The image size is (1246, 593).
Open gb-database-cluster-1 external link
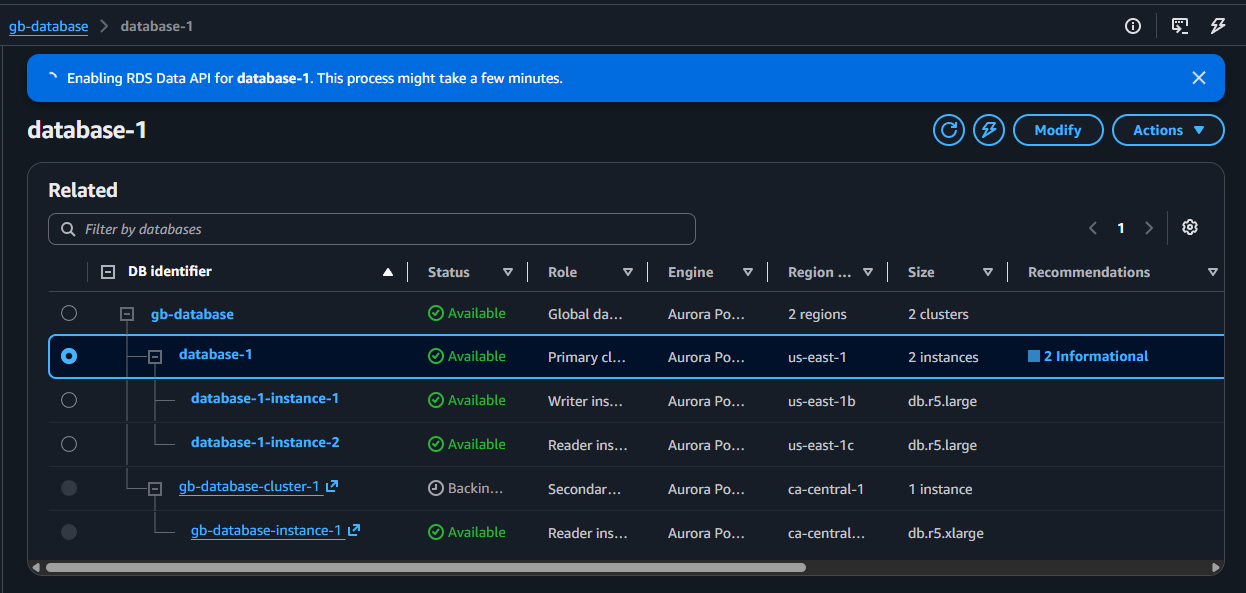258,487
